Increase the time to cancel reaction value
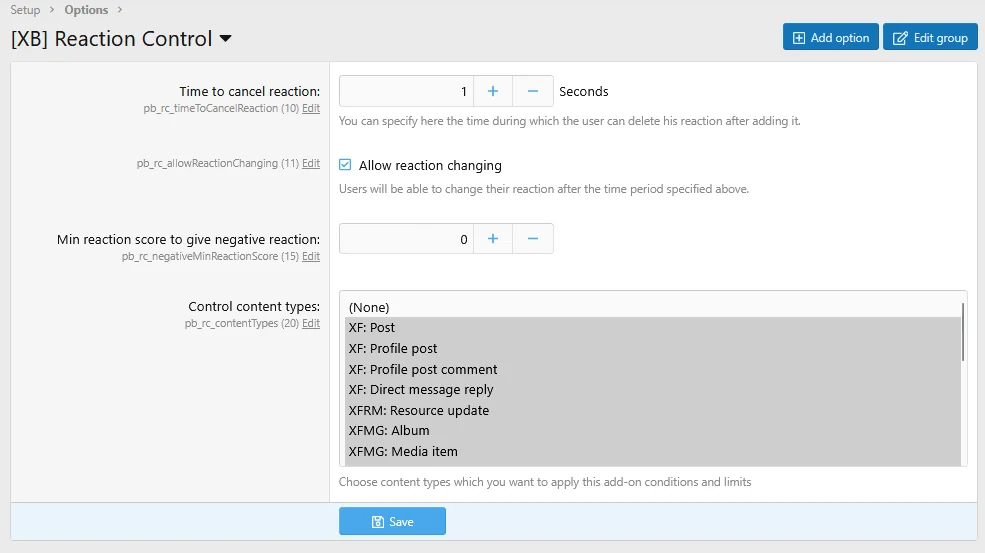The width and height of the screenshot is (985, 553). [492, 91]
